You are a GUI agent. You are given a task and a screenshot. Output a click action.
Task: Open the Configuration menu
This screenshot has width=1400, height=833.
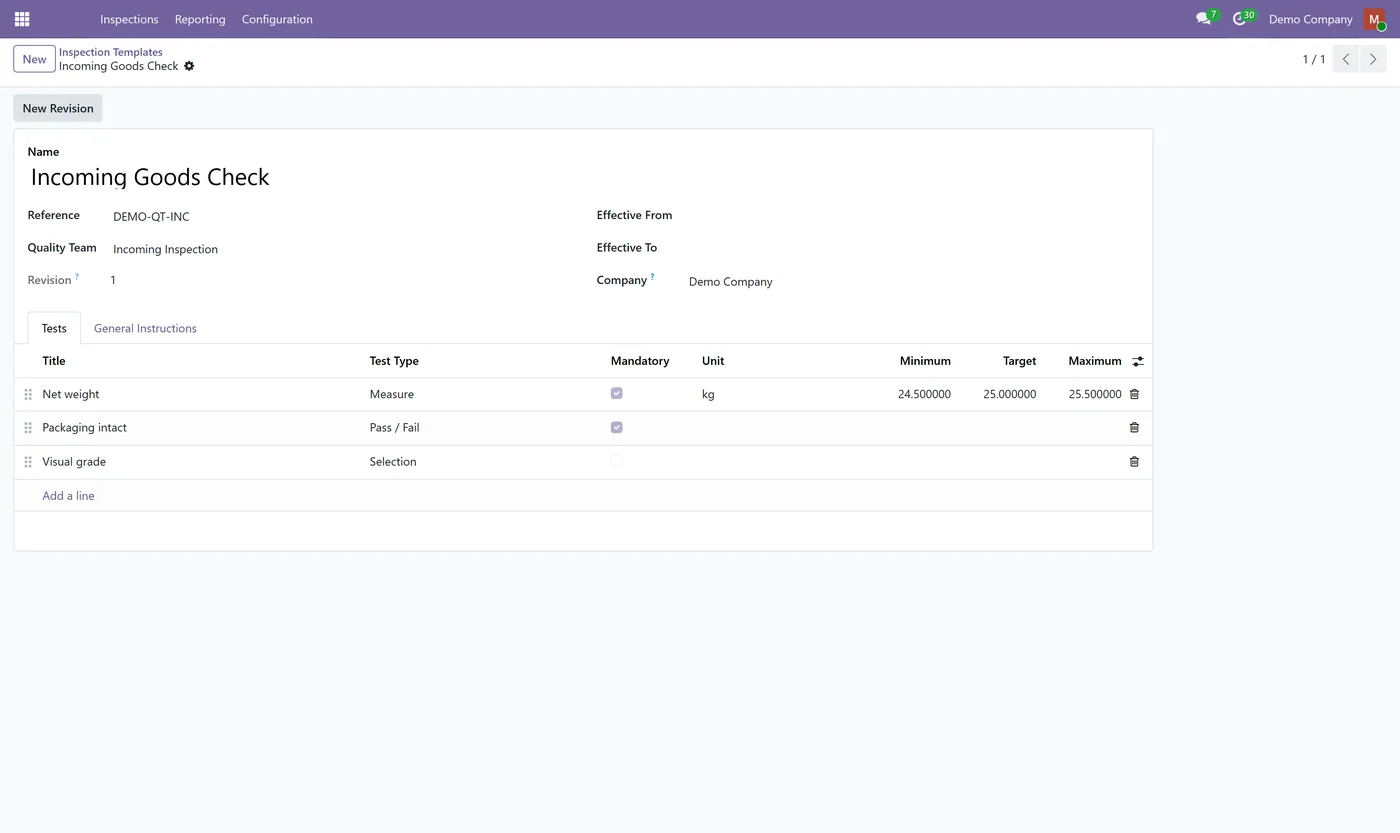click(277, 19)
